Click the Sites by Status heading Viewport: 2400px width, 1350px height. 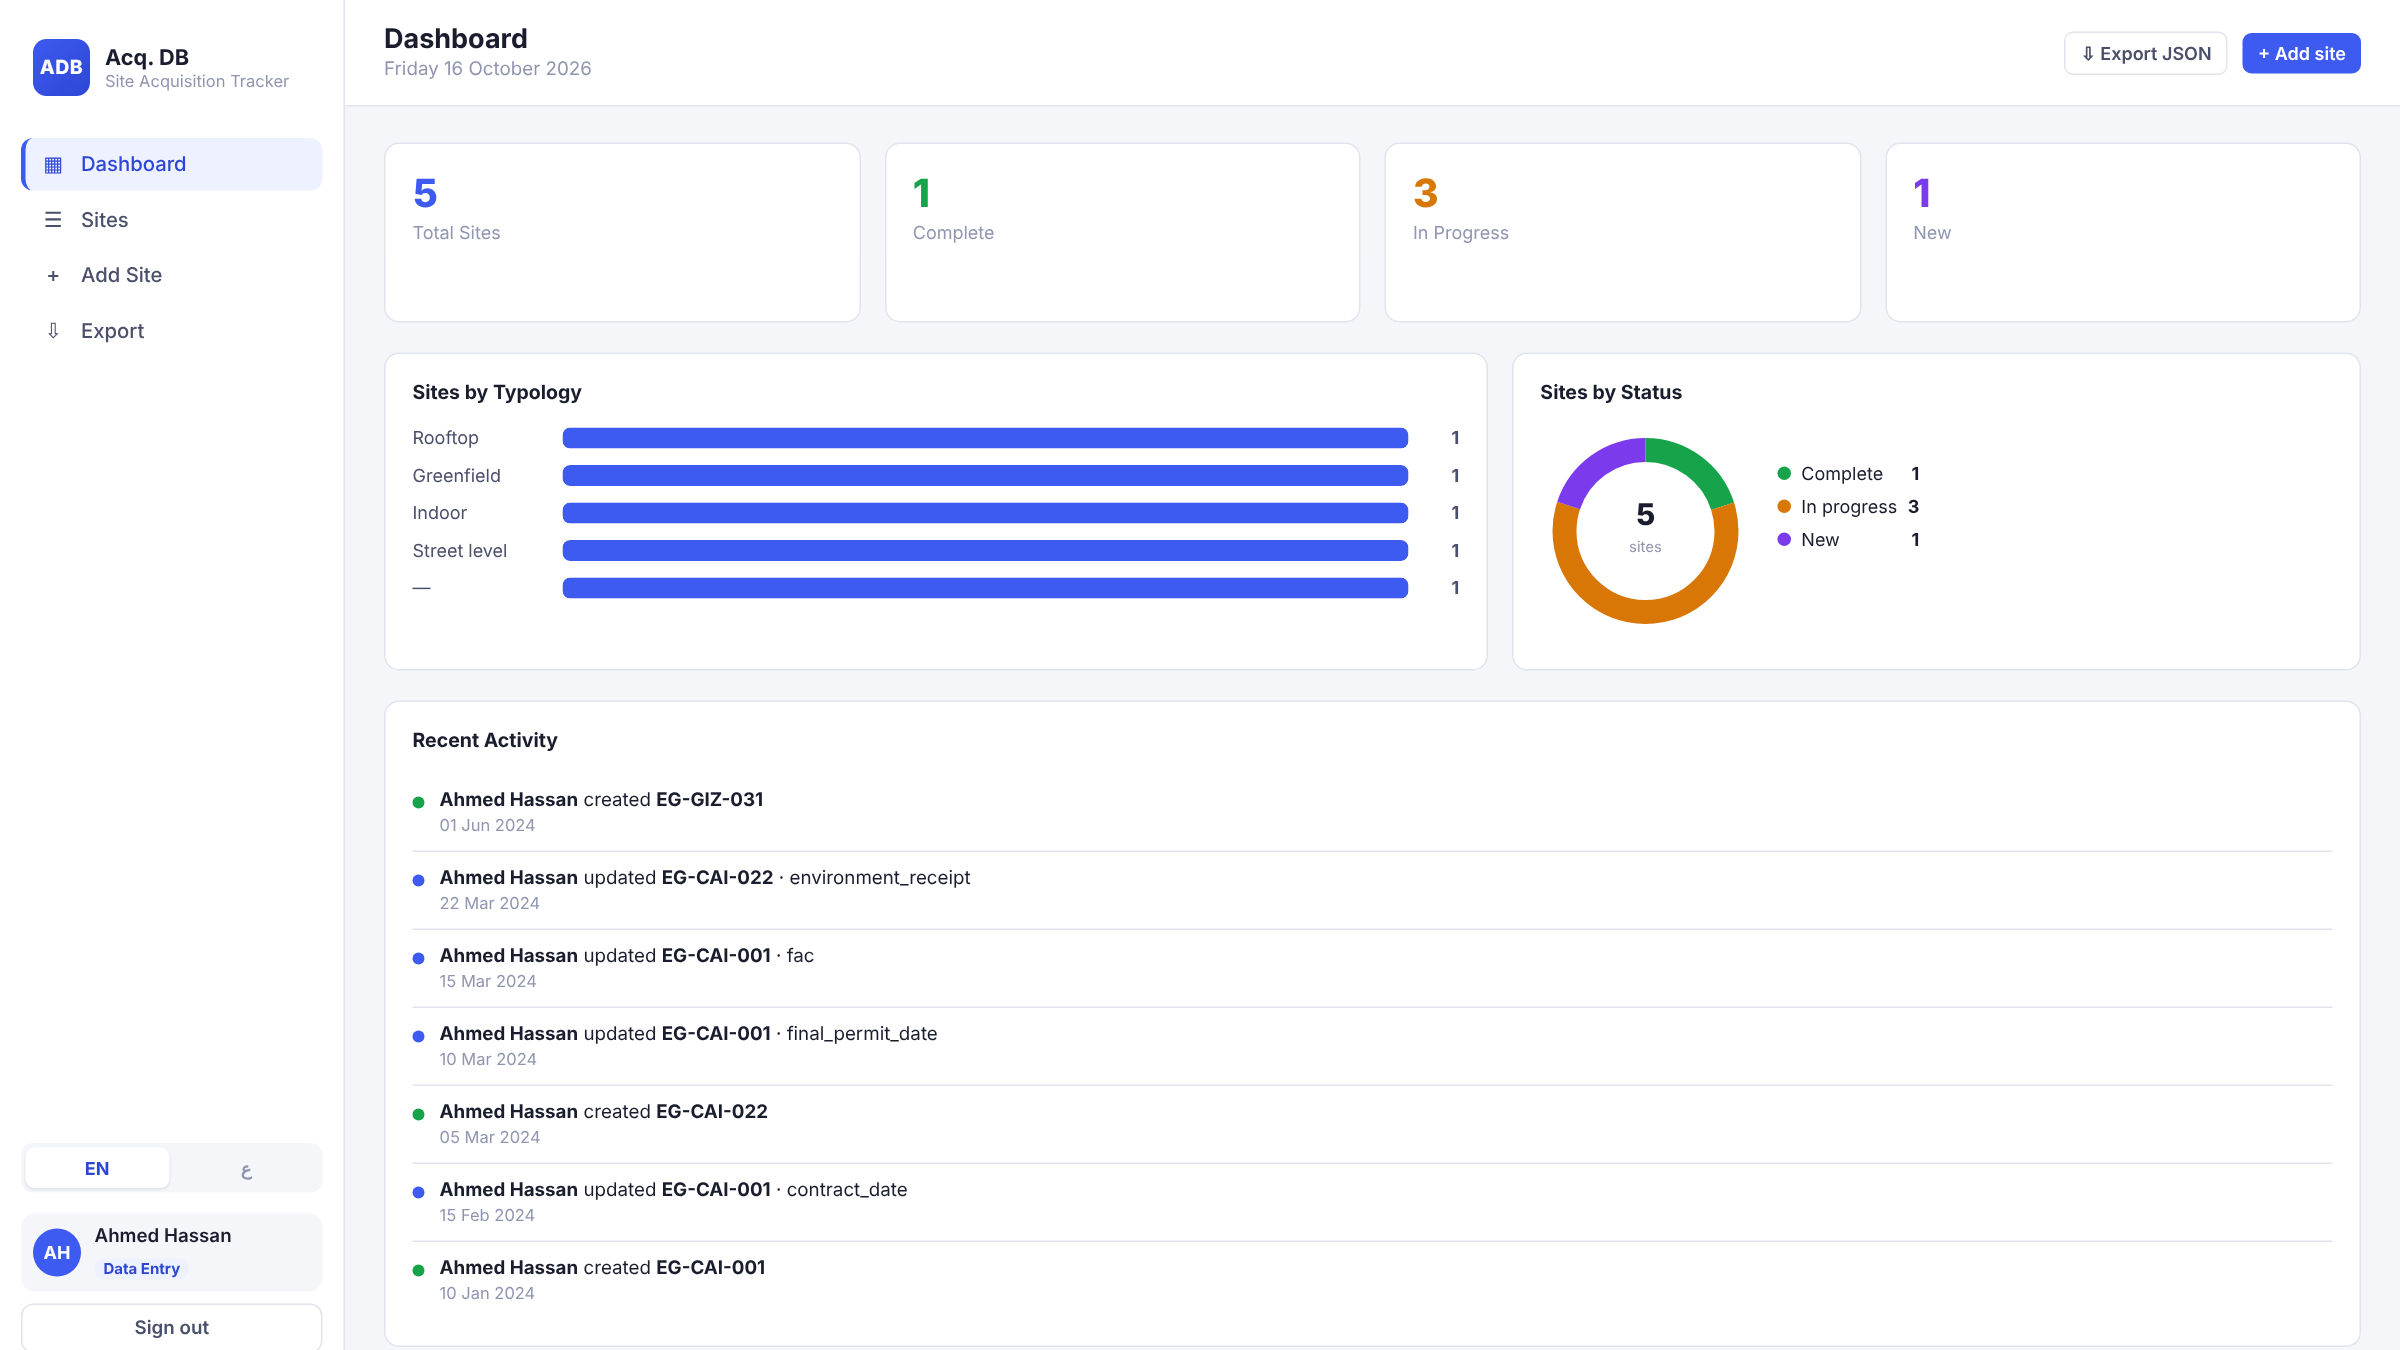point(1610,392)
